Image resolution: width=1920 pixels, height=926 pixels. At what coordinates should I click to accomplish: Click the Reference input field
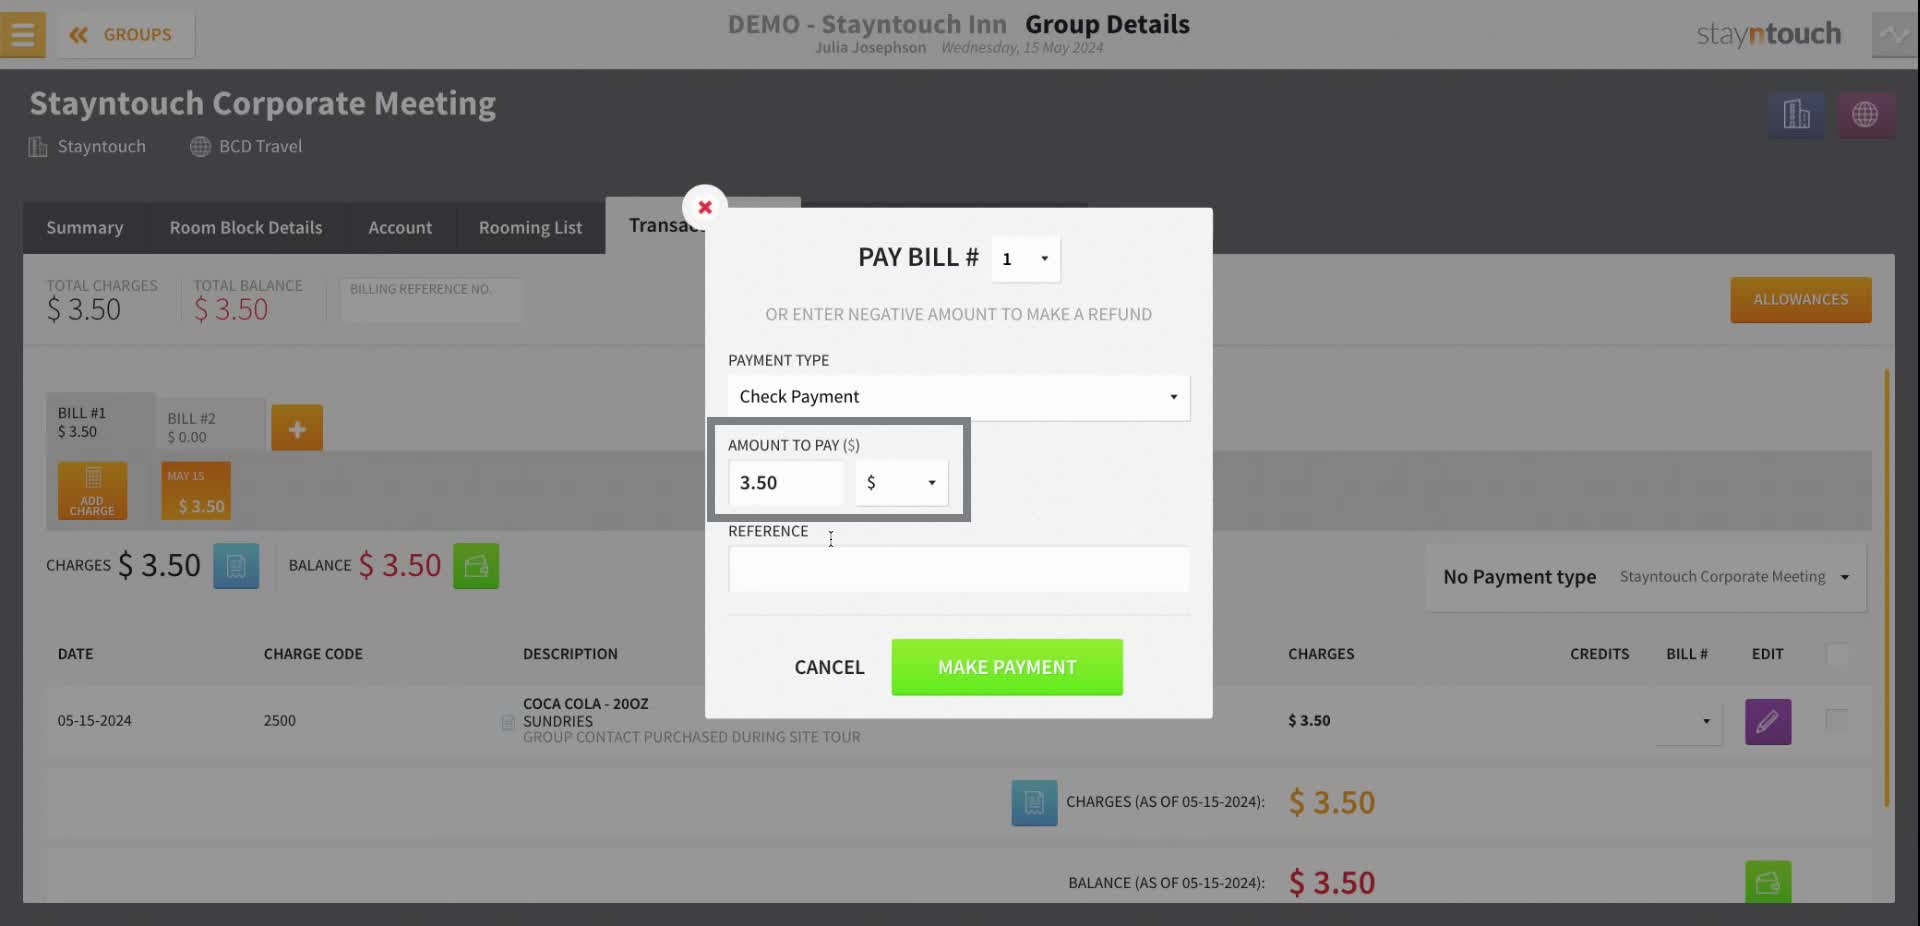tap(959, 569)
